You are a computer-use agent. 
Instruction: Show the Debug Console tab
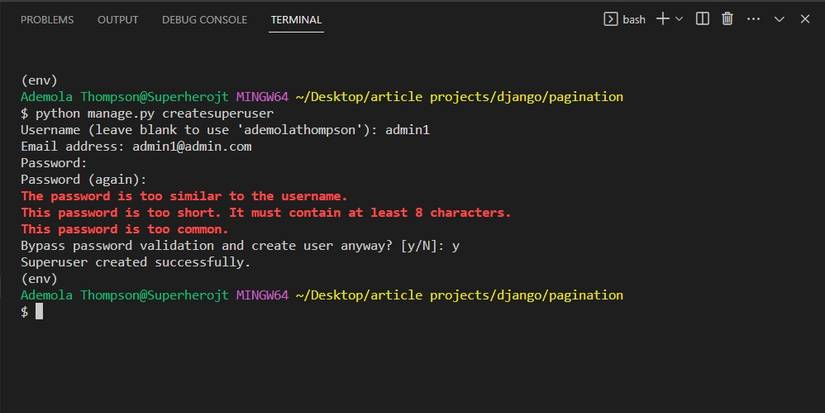tap(204, 20)
